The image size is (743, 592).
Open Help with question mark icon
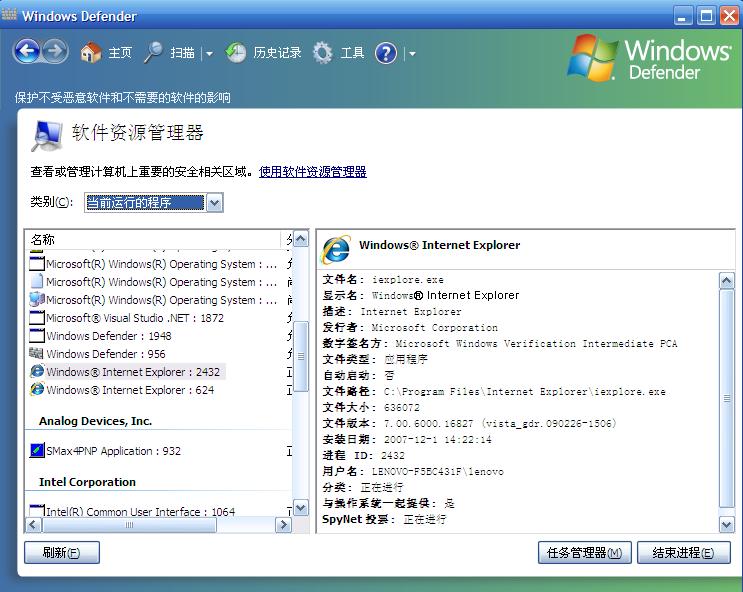coord(386,53)
